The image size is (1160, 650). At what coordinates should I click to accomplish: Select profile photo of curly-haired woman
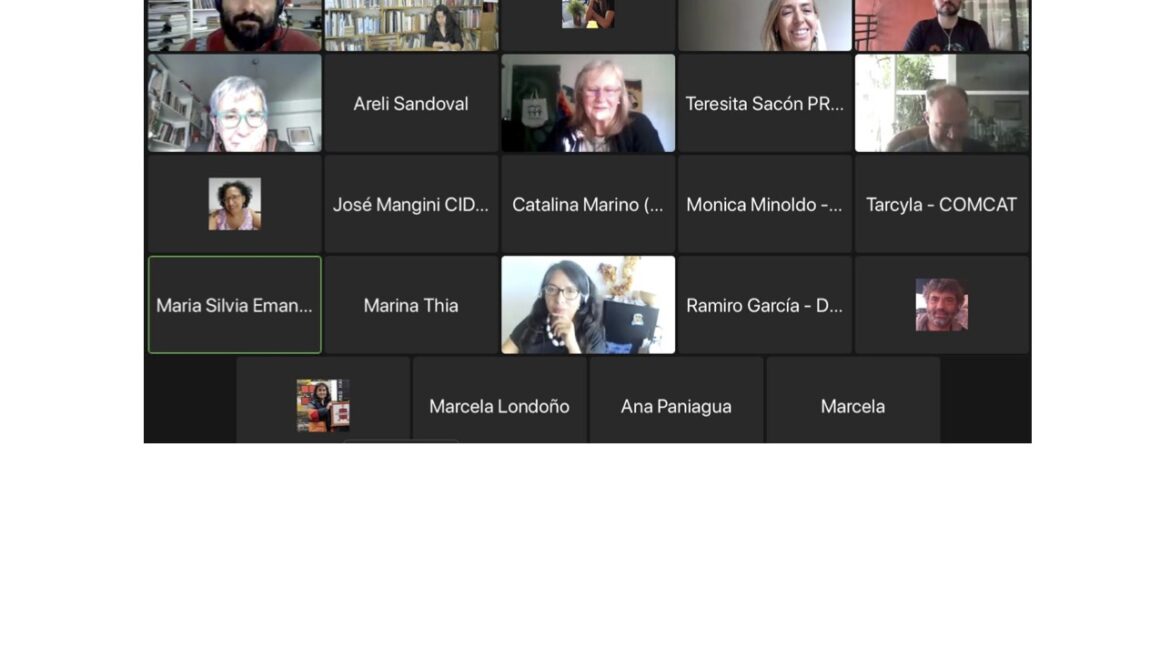(x=235, y=204)
